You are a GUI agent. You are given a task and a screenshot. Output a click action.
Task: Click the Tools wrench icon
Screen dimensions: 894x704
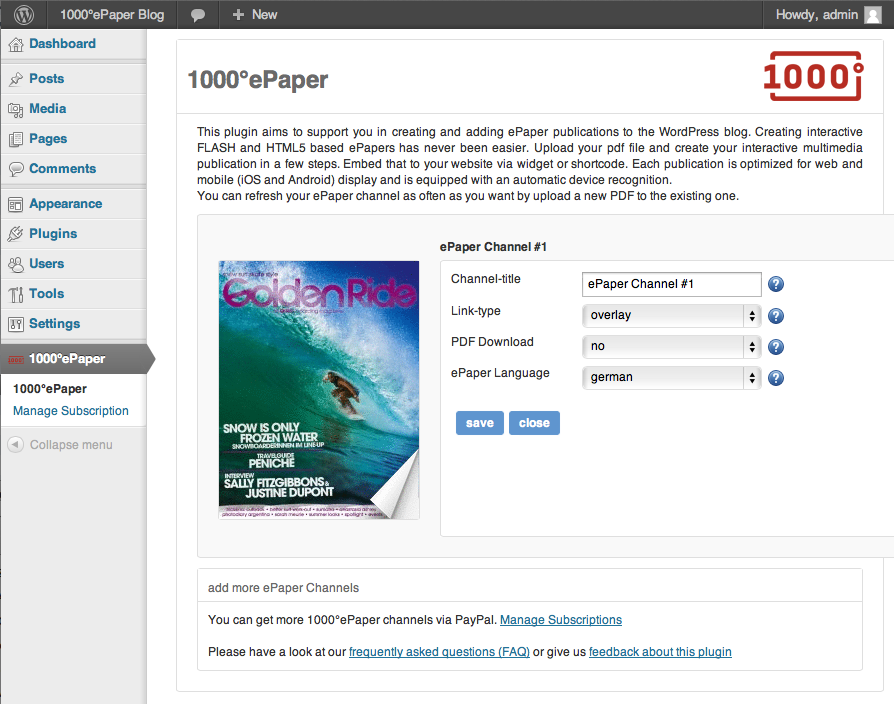[16, 295]
